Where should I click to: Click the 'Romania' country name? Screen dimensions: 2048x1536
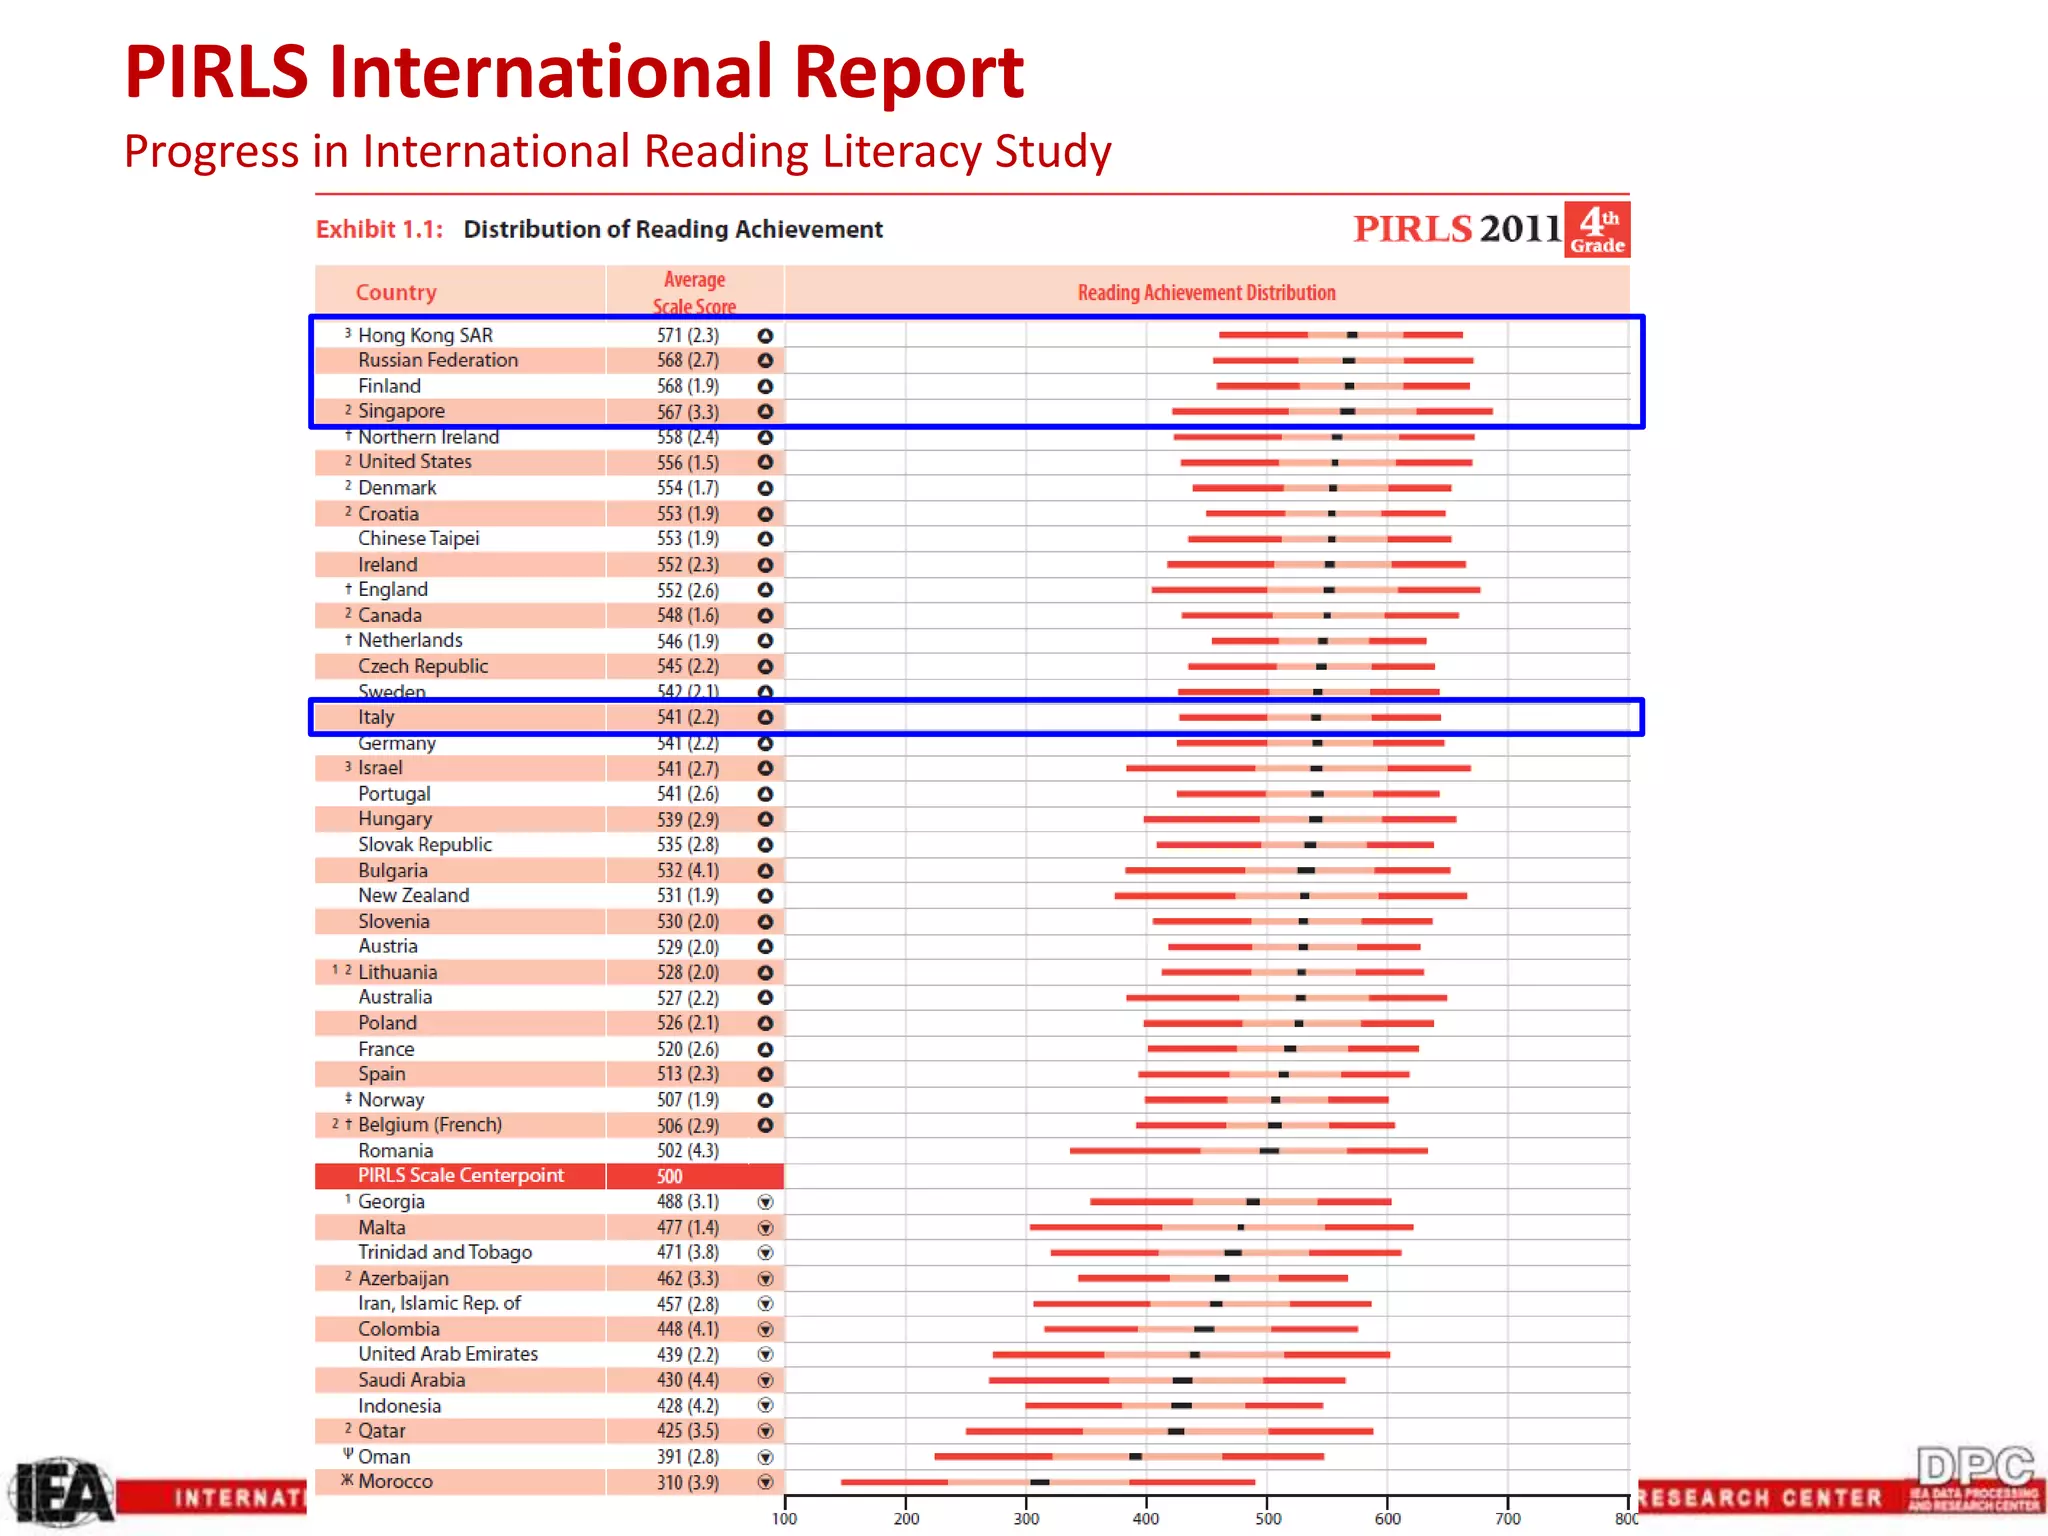[x=395, y=1151]
